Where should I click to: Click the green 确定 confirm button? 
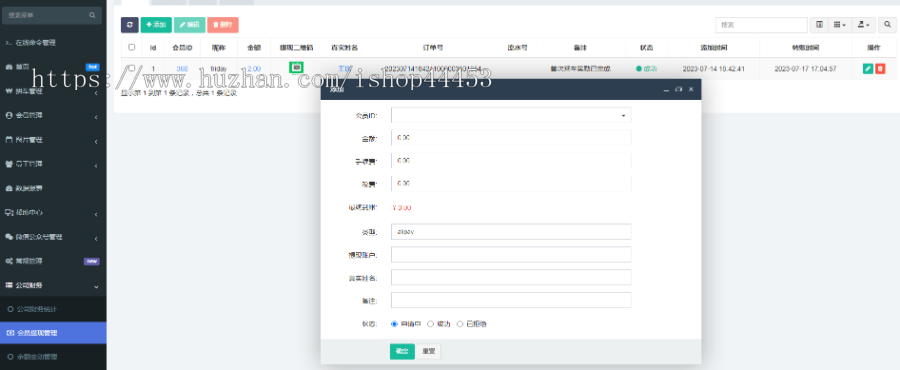point(402,352)
